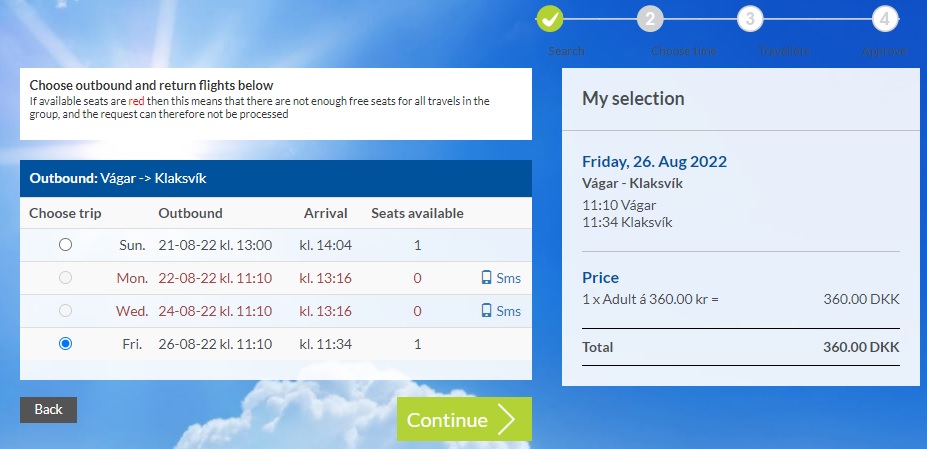Click step 2 Choose trips circle

(649, 18)
